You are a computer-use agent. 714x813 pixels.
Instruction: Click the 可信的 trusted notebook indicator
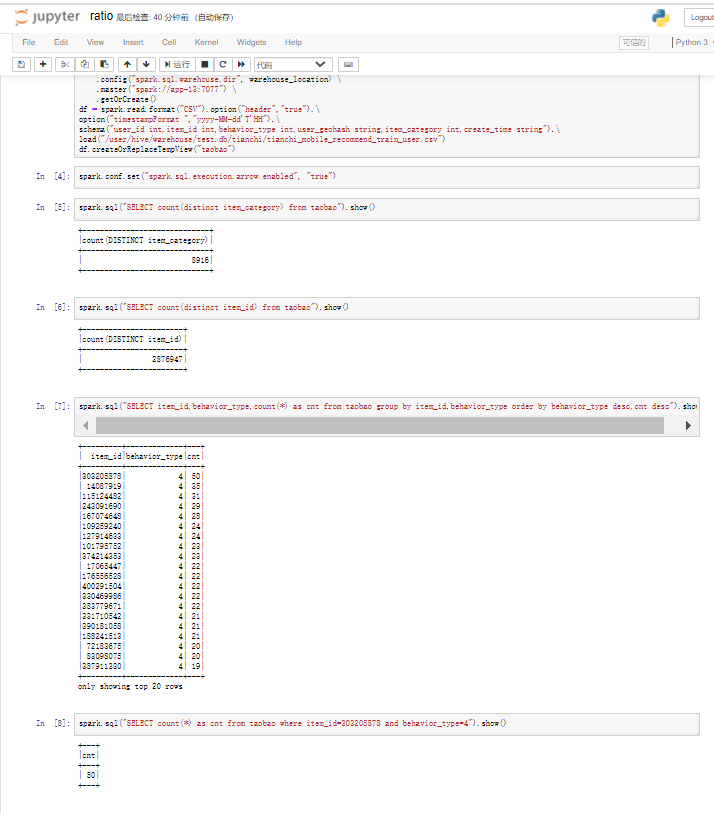click(x=634, y=43)
